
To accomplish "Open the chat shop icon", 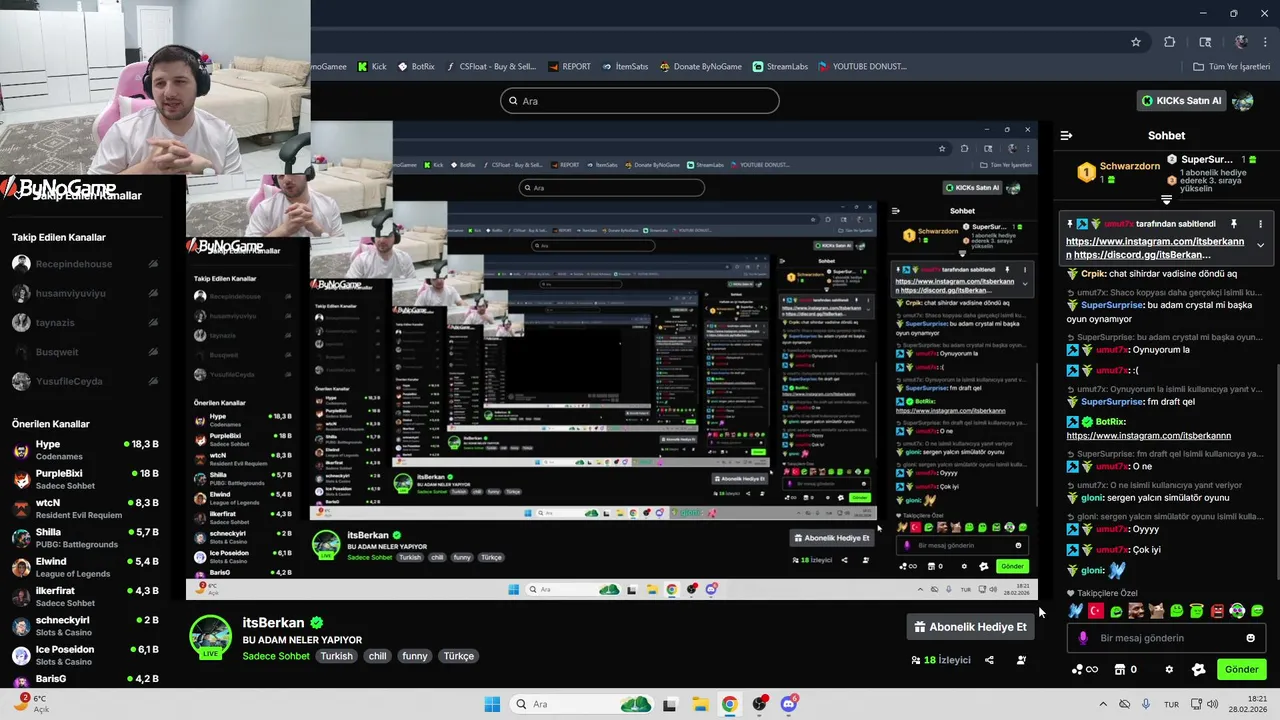I will point(1120,669).
